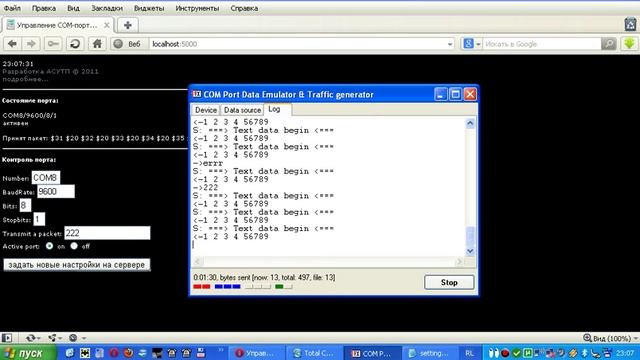This screenshot has height=360, width=640.
Task: Click the Transmit a packet field
Action: (107, 233)
